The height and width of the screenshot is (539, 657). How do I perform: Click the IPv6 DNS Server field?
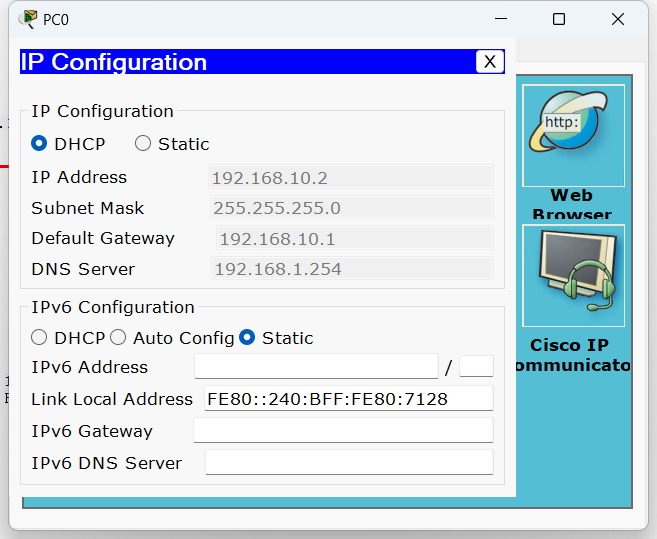tap(348, 463)
